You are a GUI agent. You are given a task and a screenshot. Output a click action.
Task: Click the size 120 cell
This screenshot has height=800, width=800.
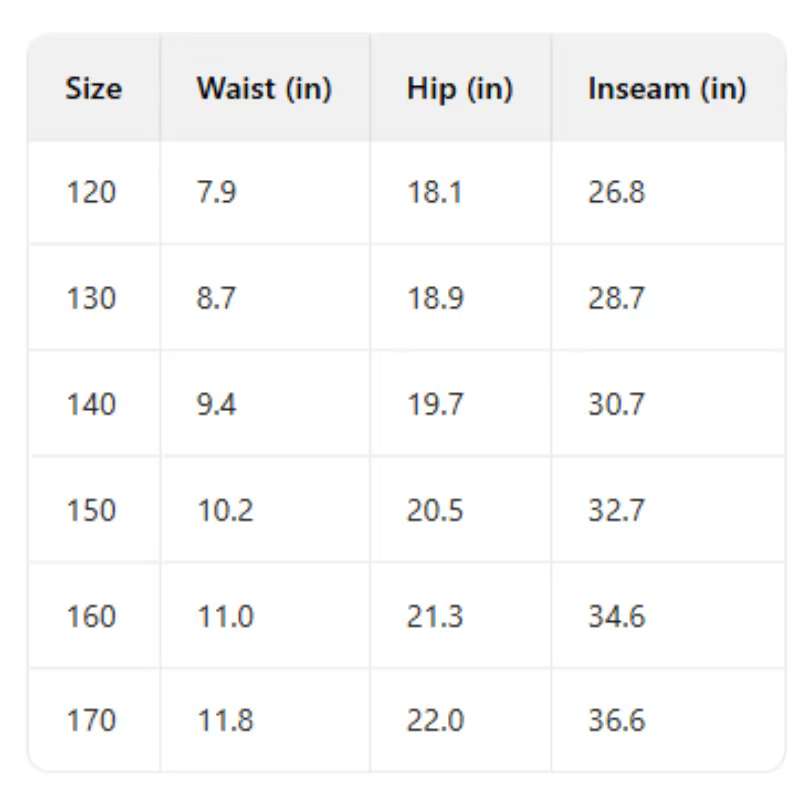pyautogui.click(x=91, y=192)
